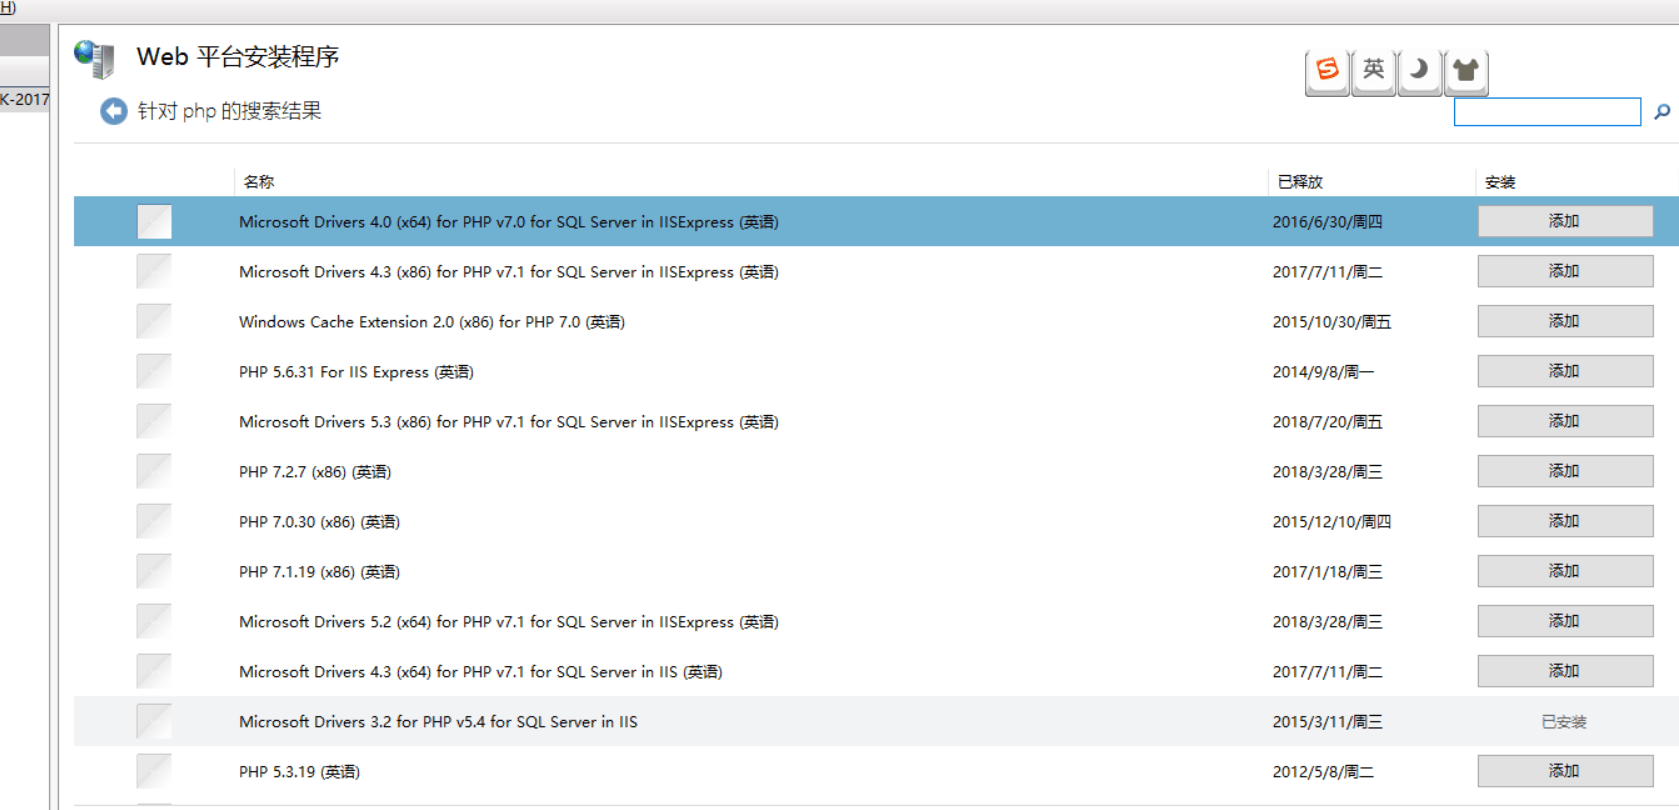Add Windows Cache Extension 2.0 for PHP 7.0
Screen dimensions: 1679x810
click(1565, 321)
